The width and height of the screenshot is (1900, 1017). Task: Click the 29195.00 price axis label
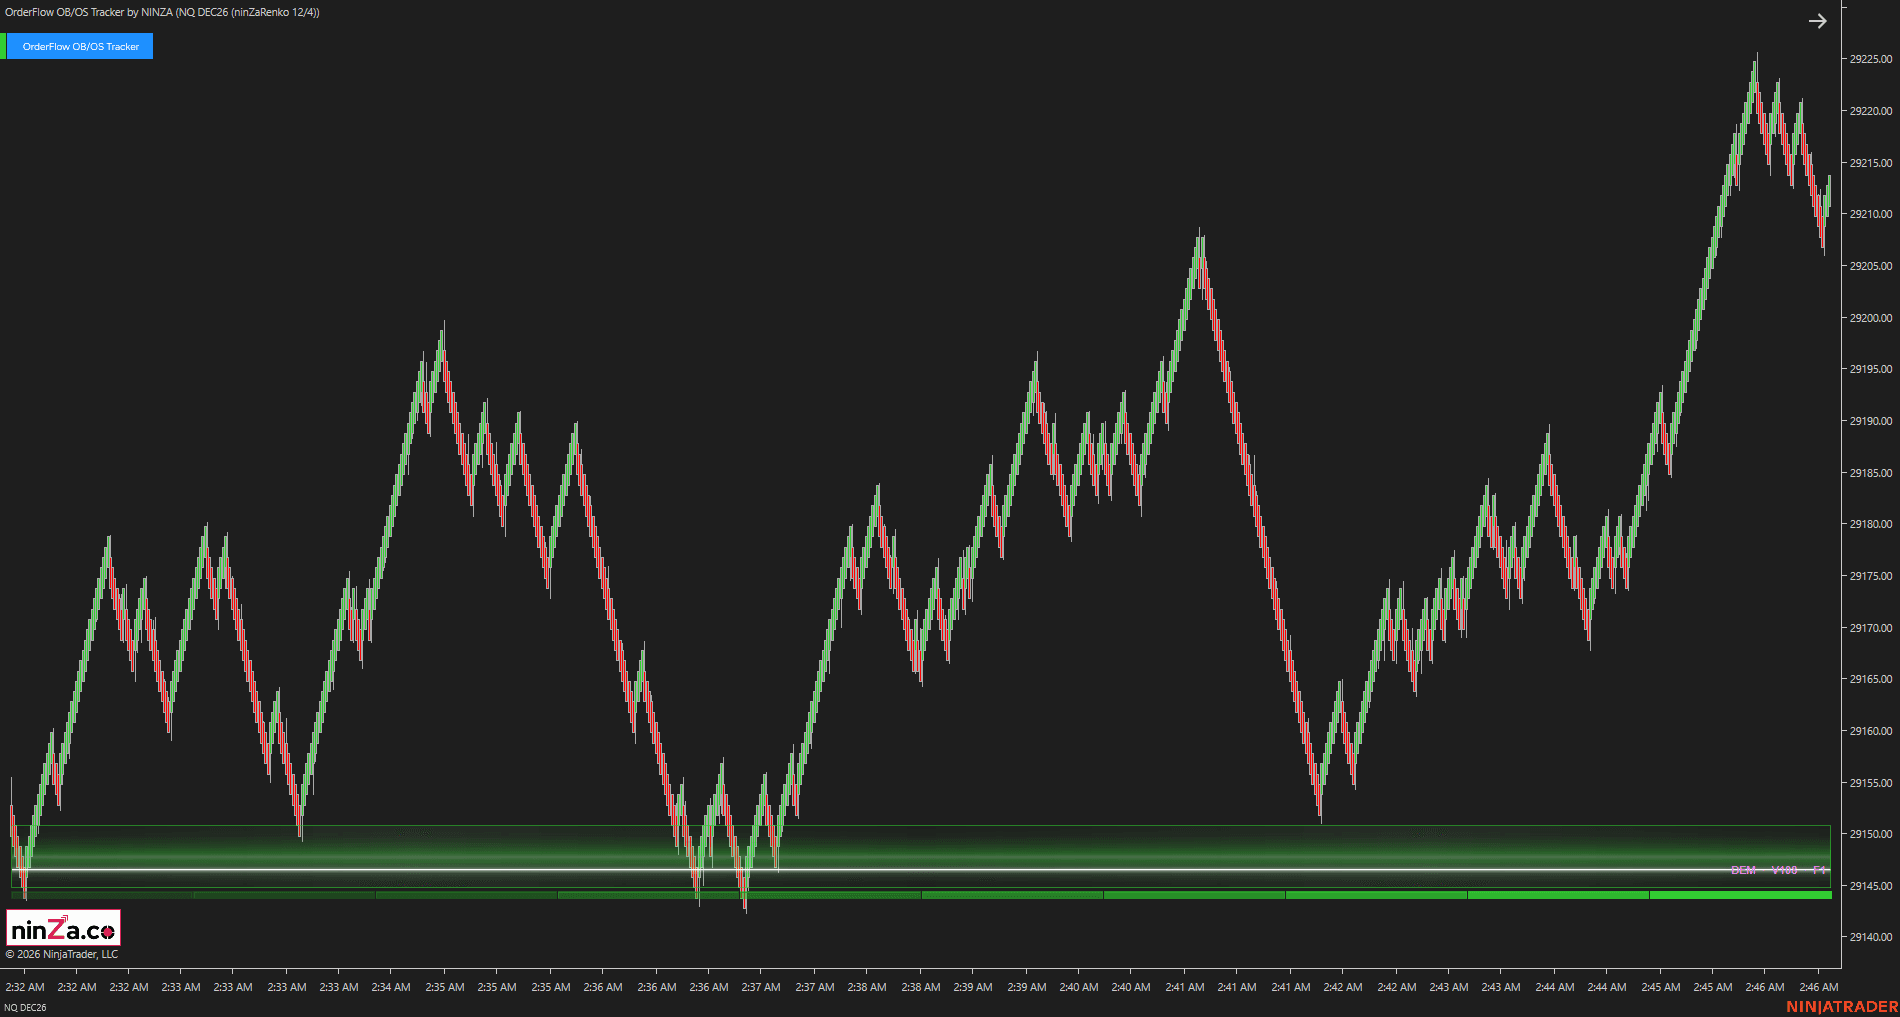[x=1870, y=369]
